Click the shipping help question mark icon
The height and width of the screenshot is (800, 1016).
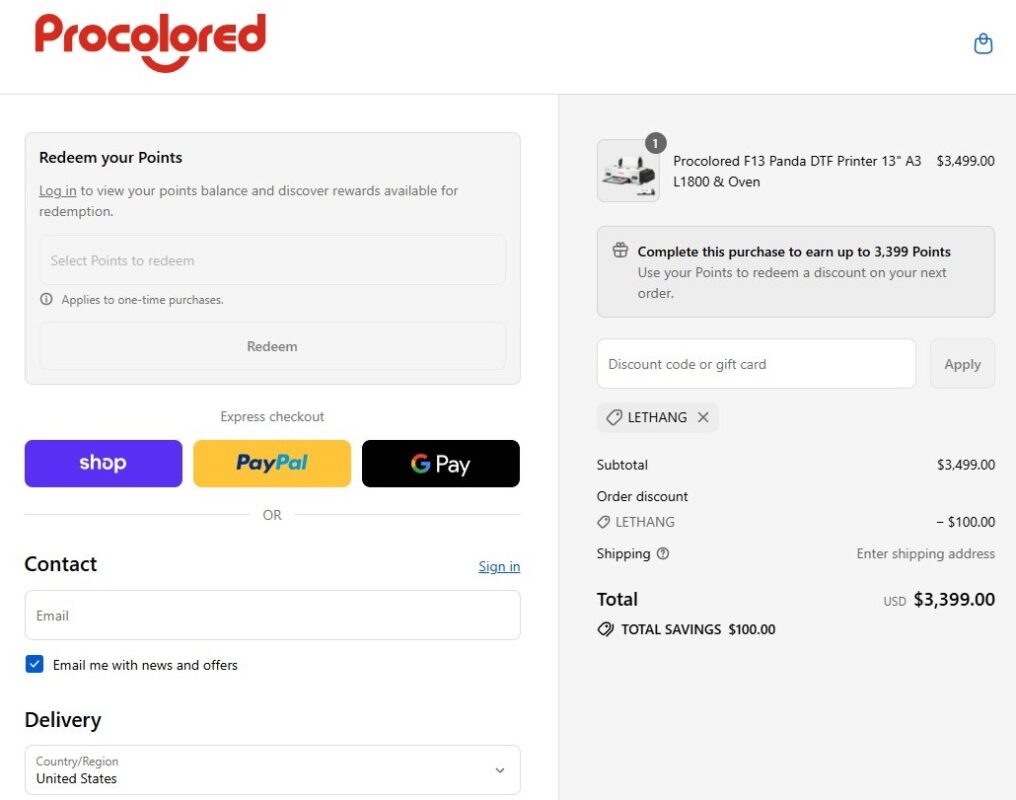coord(662,553)
